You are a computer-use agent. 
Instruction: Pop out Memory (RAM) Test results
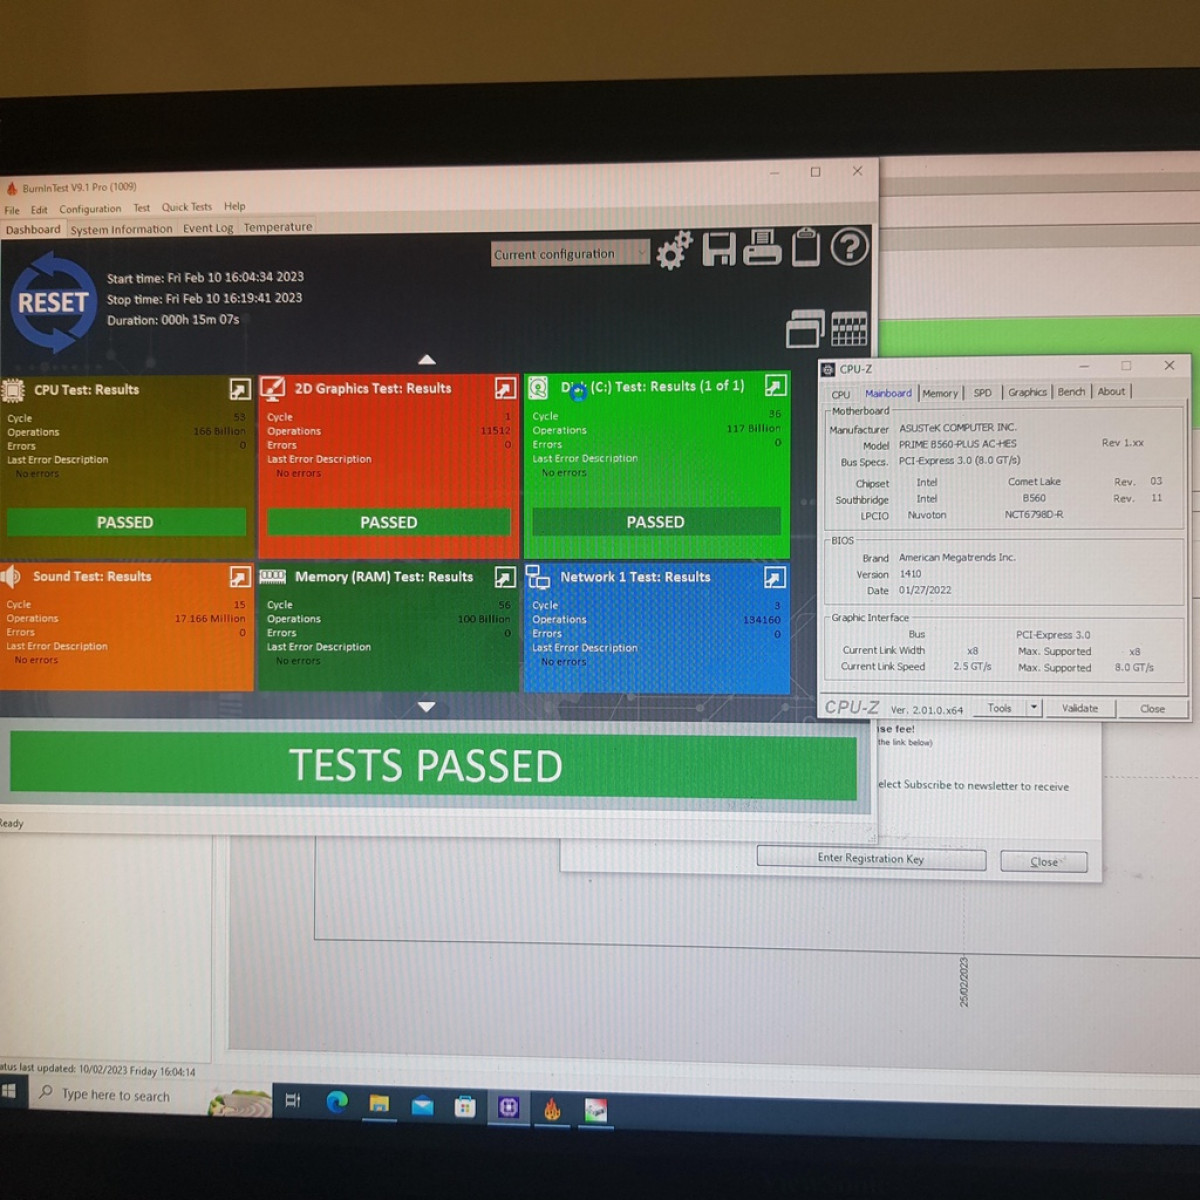point(505,577)
